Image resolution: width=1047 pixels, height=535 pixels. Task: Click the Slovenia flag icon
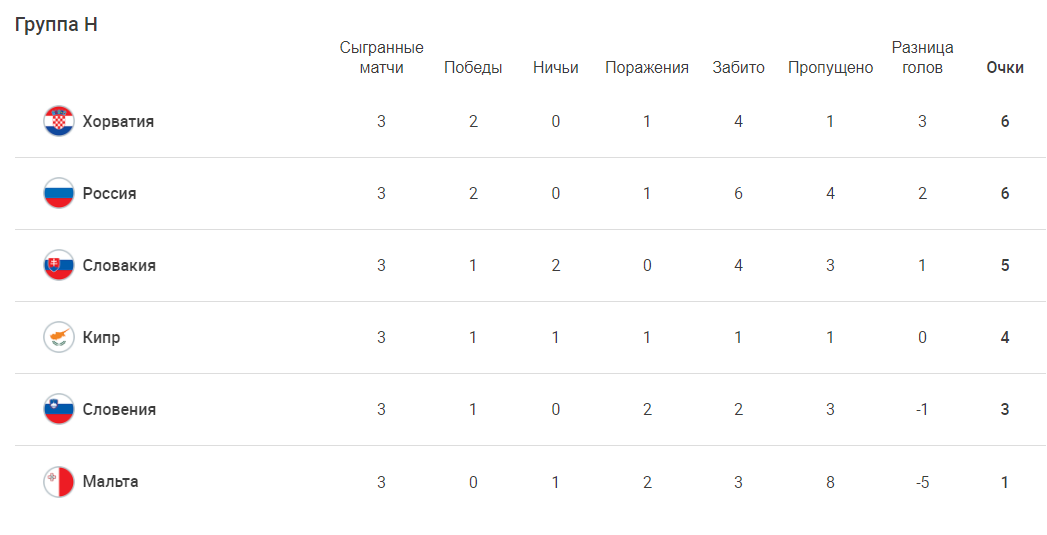[x=59, y=409]
